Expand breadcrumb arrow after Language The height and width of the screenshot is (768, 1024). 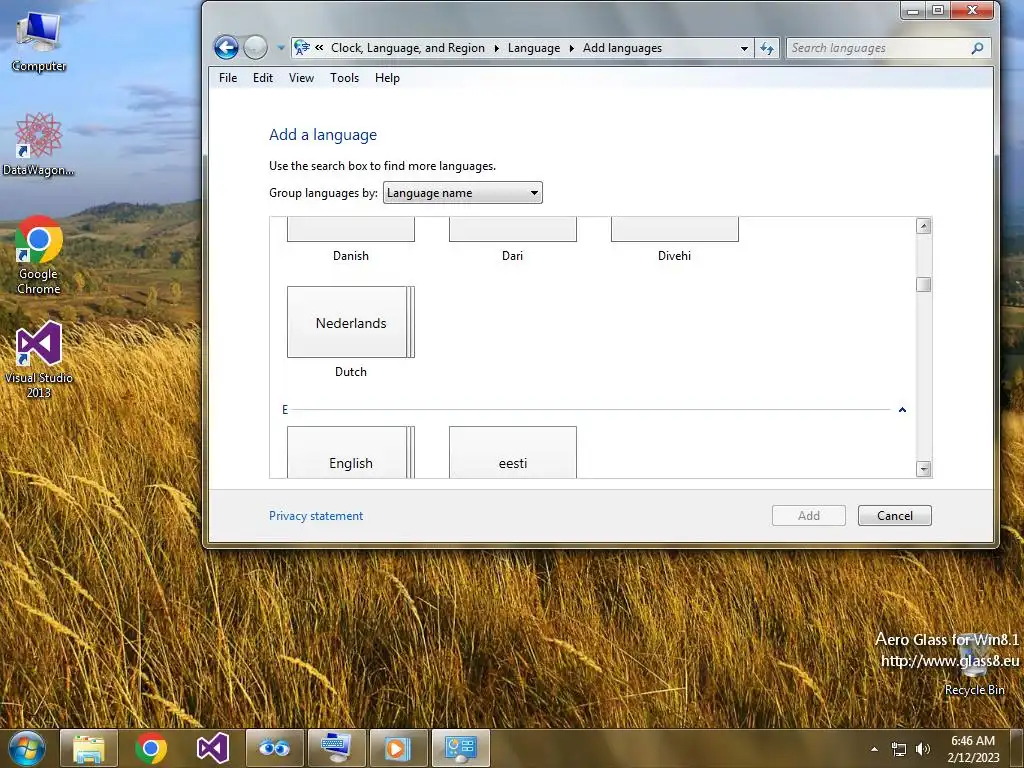[x=571, y=48]
